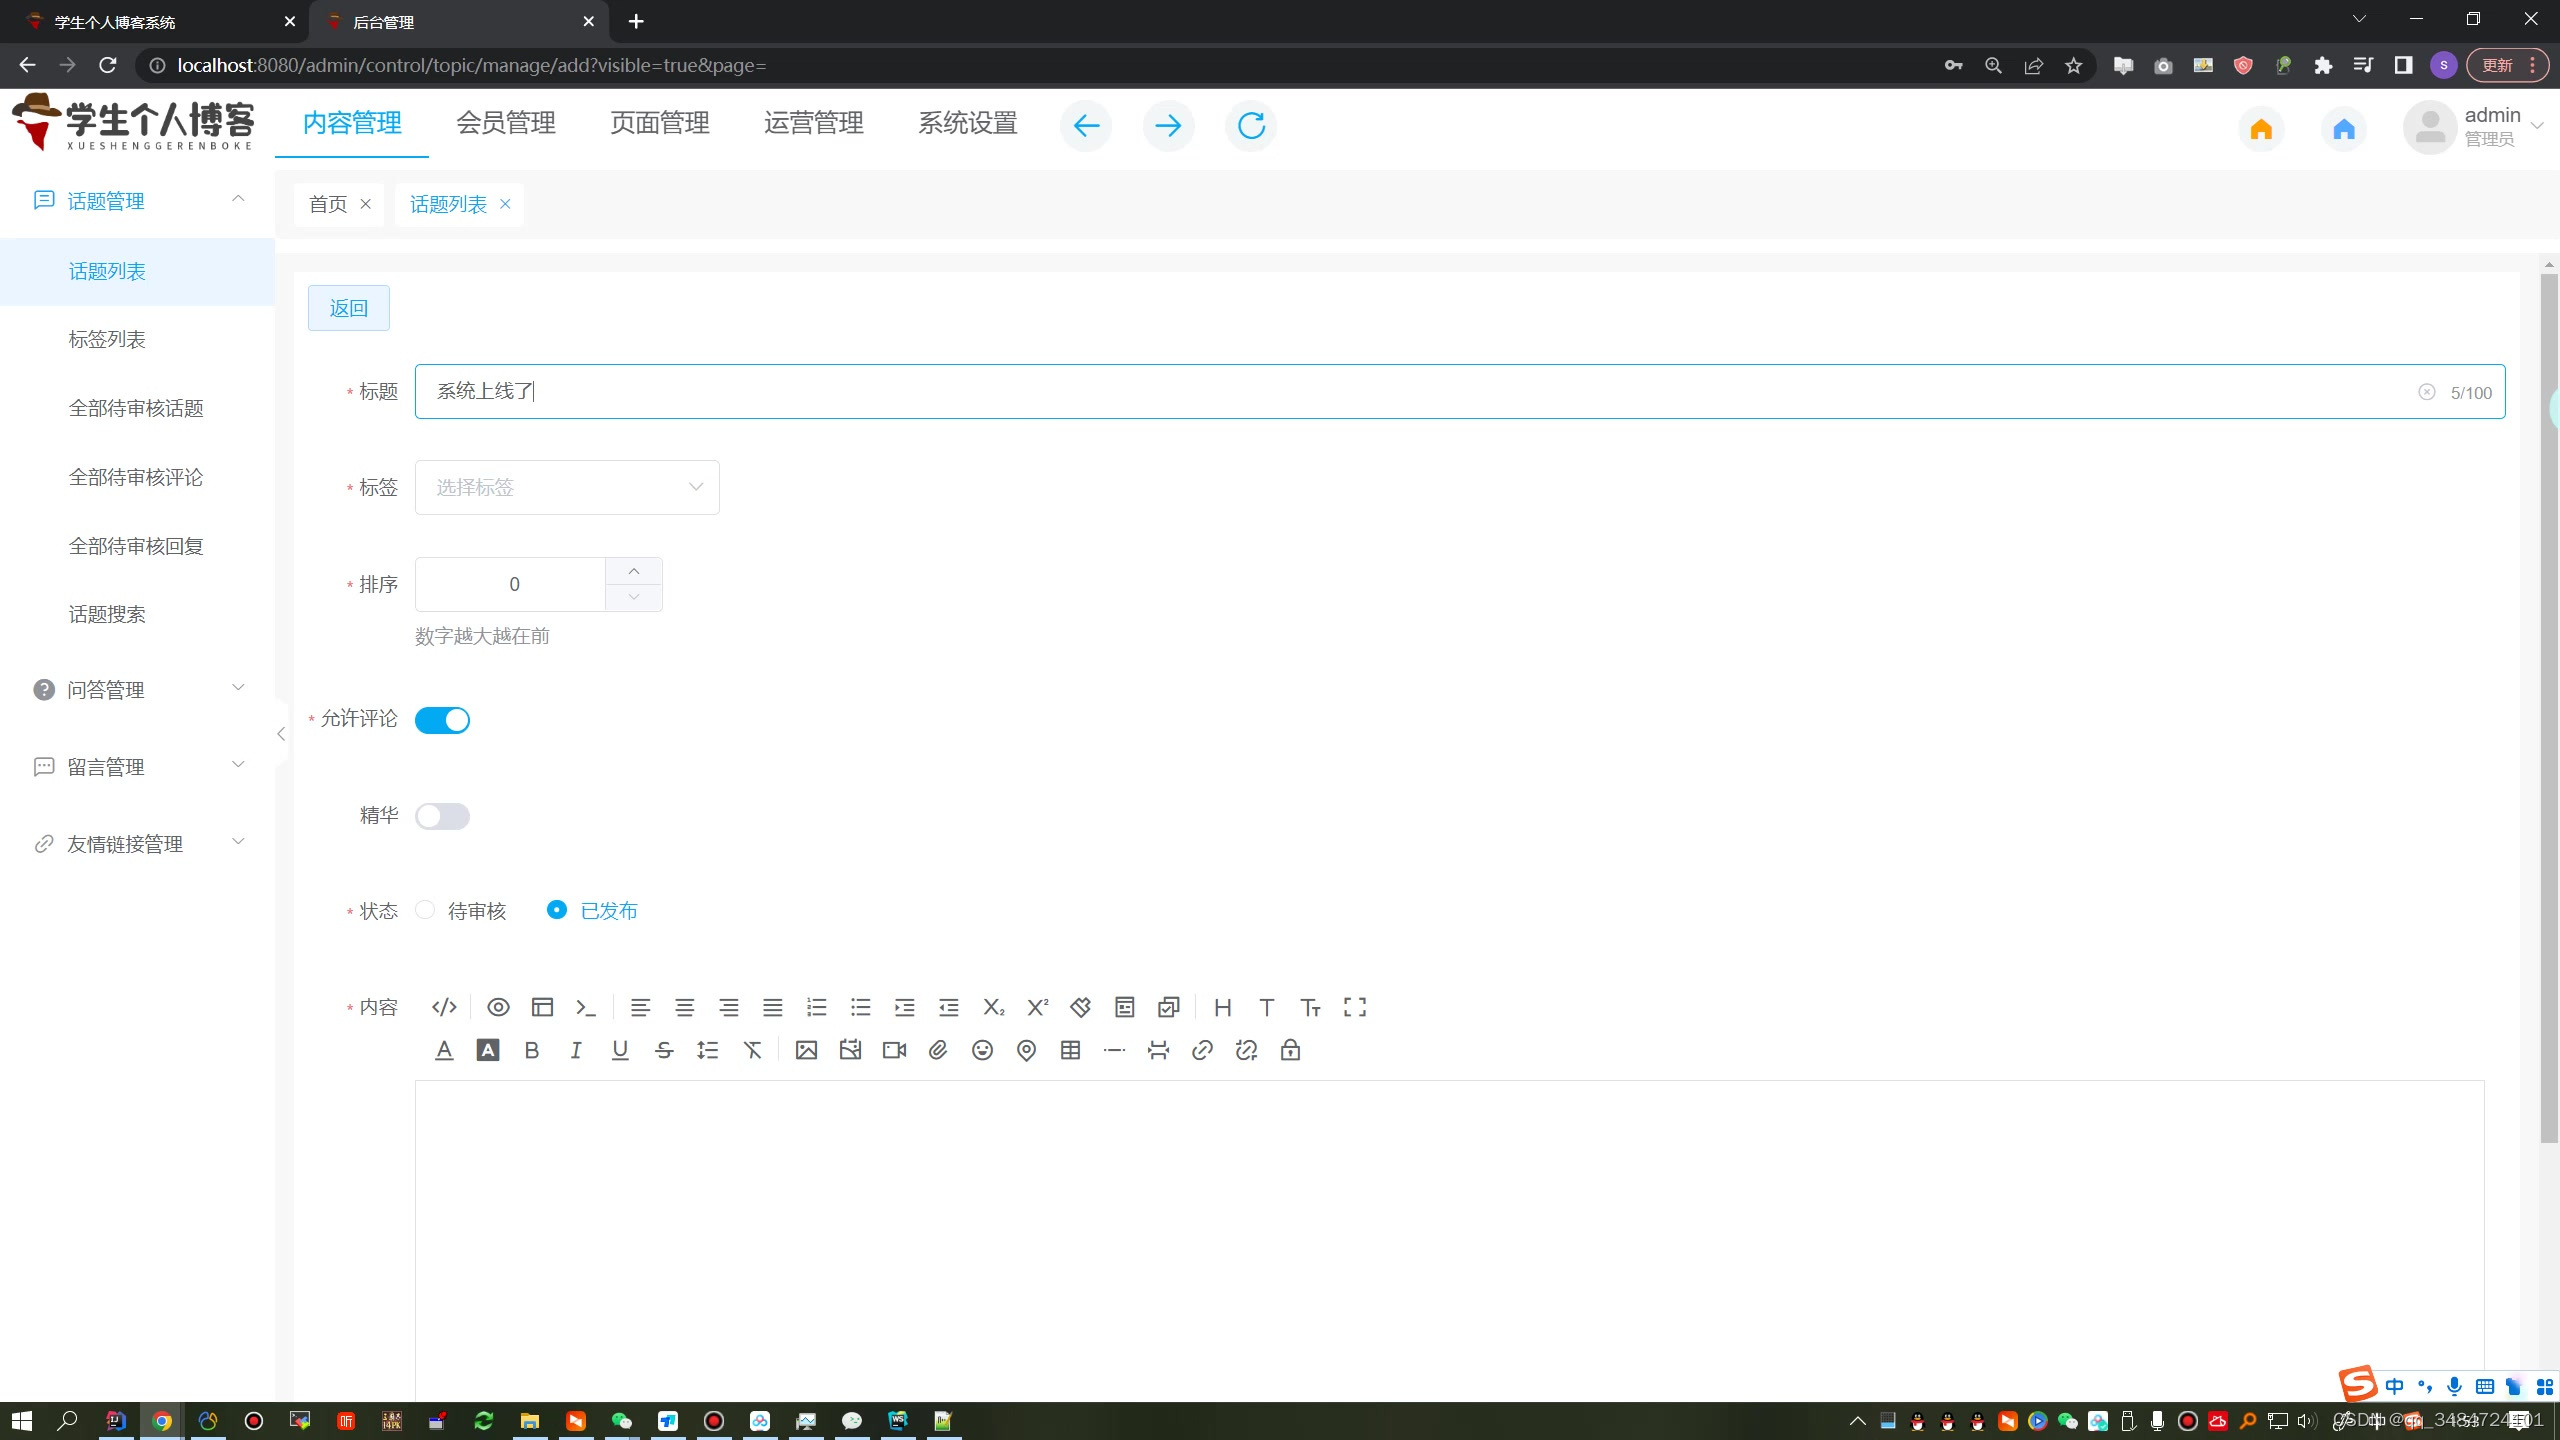Click the font text color icon
This screenshot has height=1440, width=2560.
click(444, 1050)
